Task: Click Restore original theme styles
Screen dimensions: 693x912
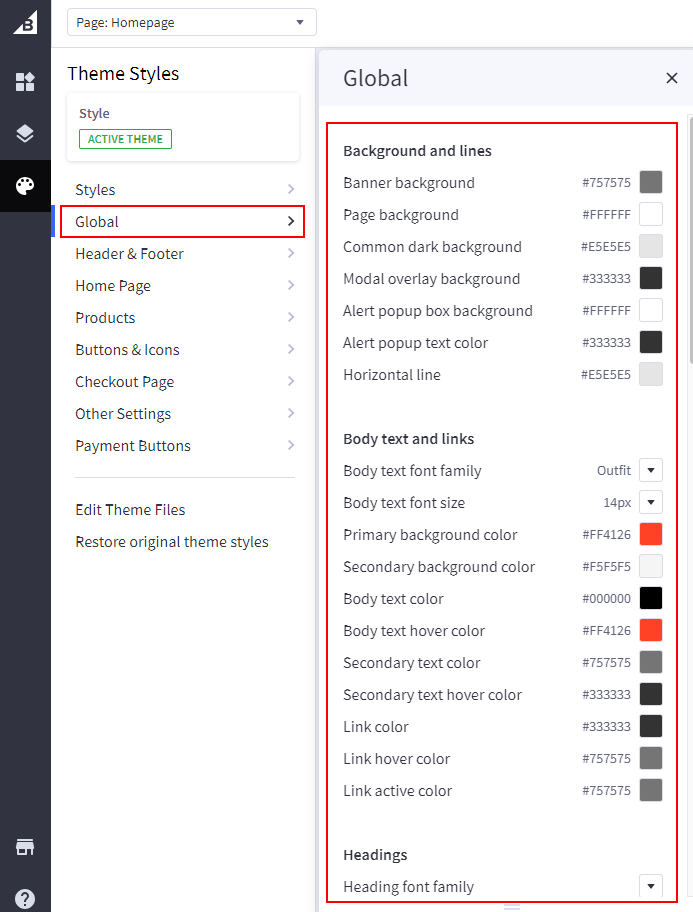Action: [x=172, y=542]
